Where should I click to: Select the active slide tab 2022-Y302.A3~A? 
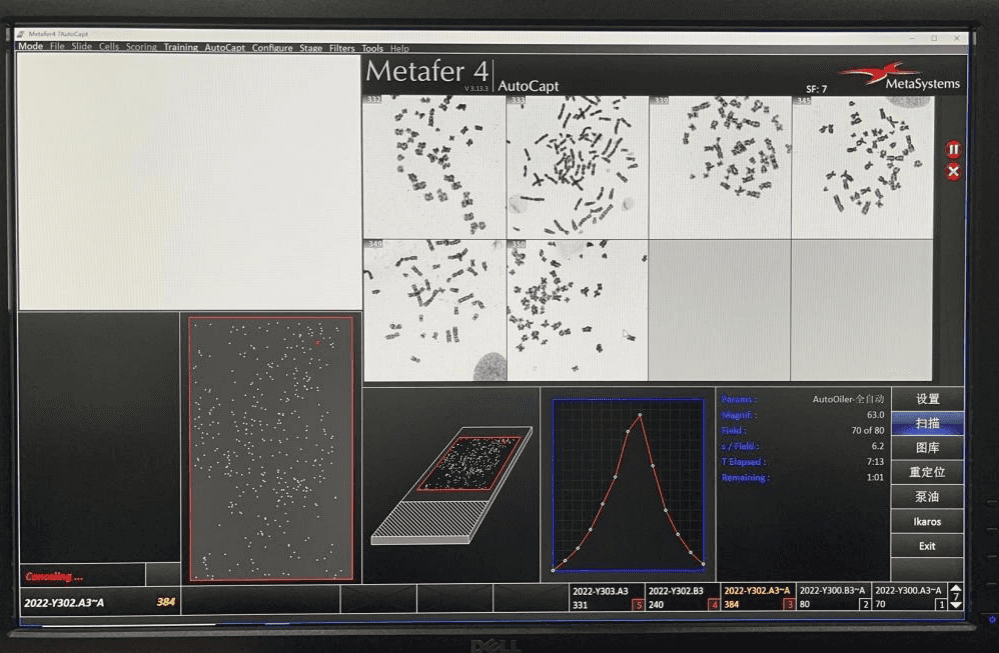click(x=757, y=597)
